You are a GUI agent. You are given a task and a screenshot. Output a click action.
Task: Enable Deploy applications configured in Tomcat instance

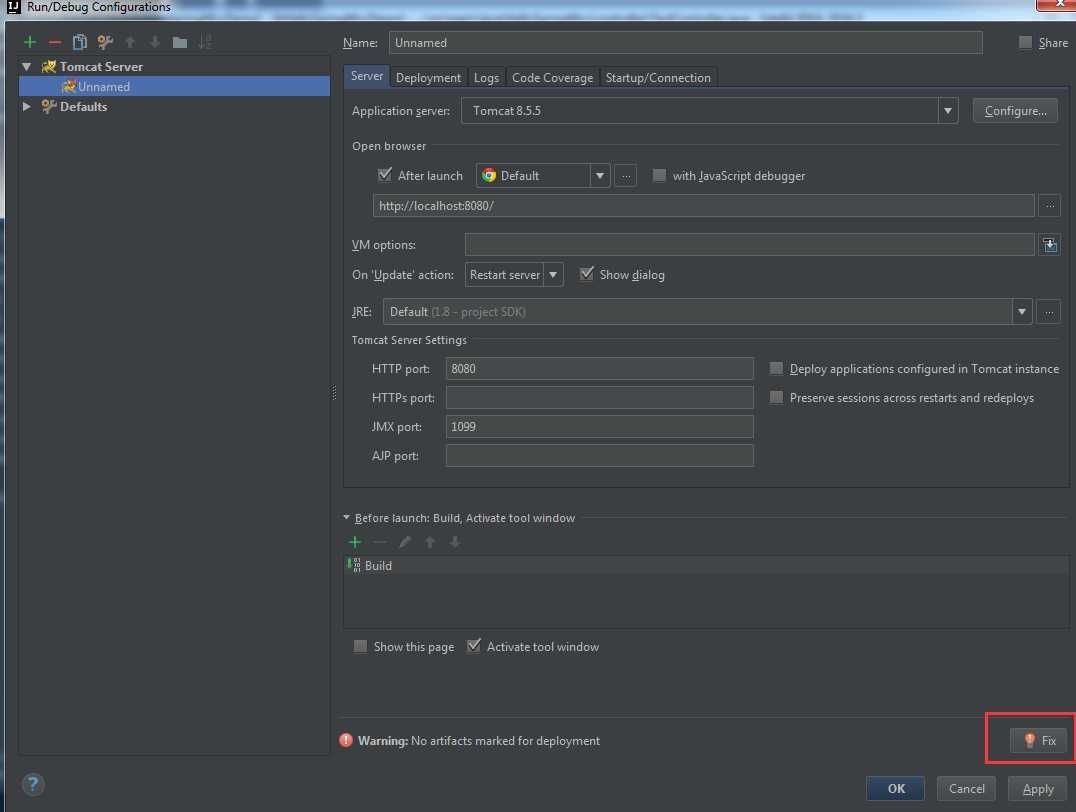776,369
